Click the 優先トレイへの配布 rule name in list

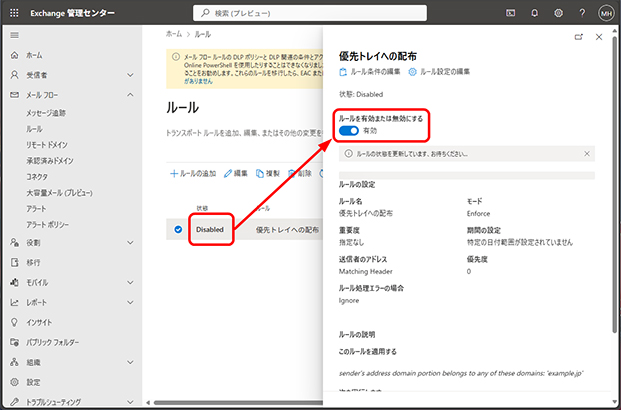pyautogui.click(x=287, y=229)
